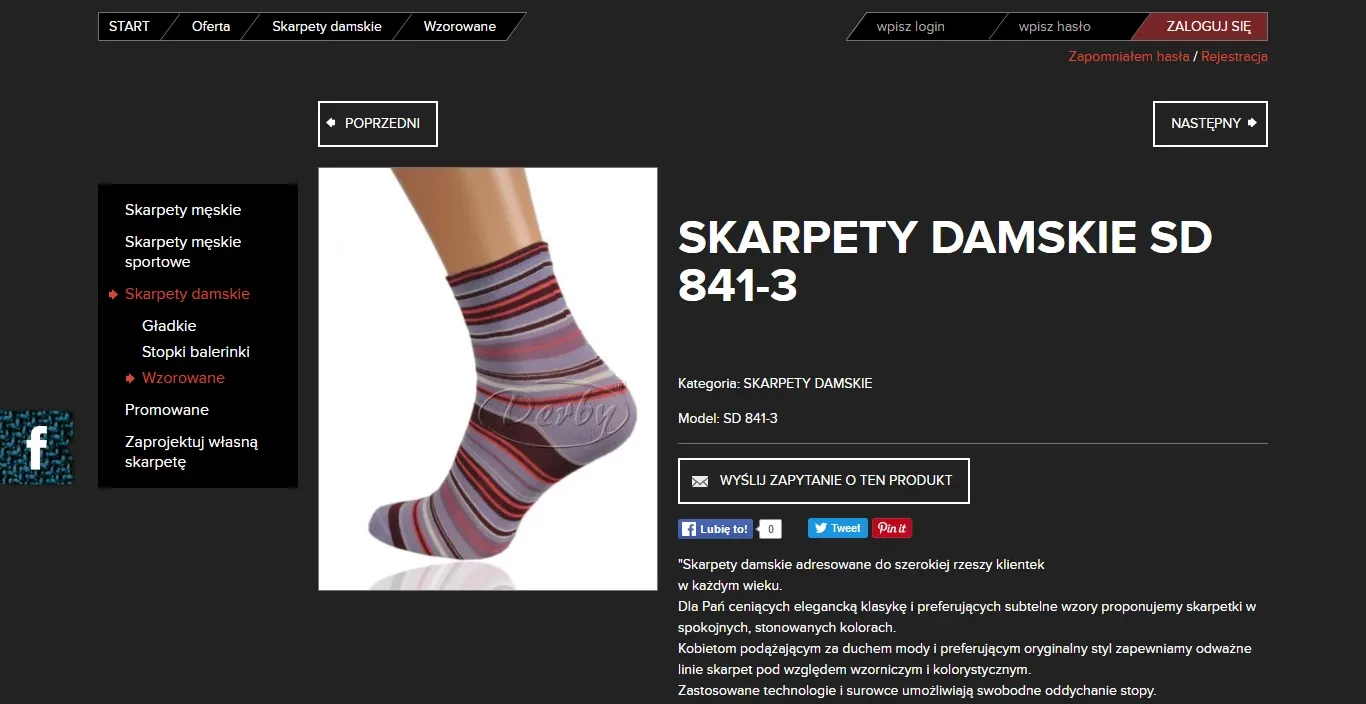Click the envelope icon in inquiry button

coord(700,481)
